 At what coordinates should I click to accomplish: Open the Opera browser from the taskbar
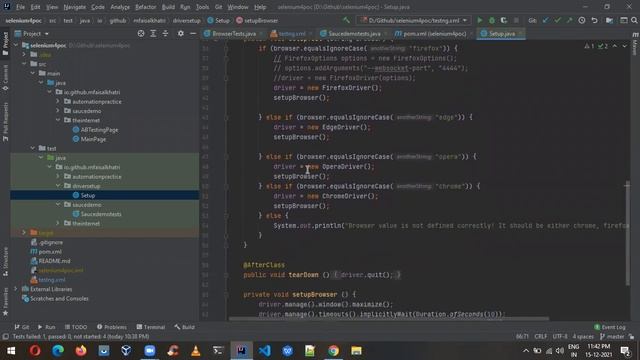pyautogui.click(x=35, y=351)
